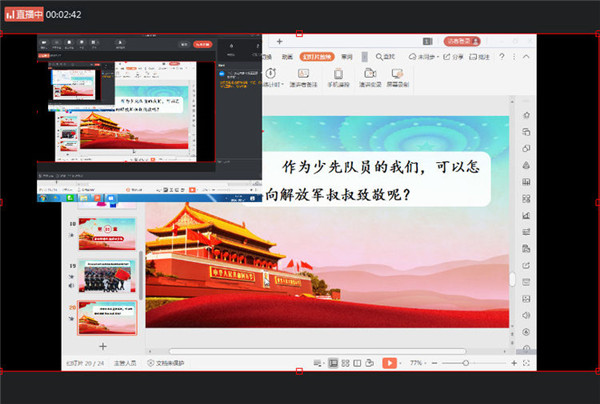This screenshot has height=404, width=600.
Task: Click the 屏幕录制 screen recording icon
Action: pyautogui.click(x=398, y=73)
